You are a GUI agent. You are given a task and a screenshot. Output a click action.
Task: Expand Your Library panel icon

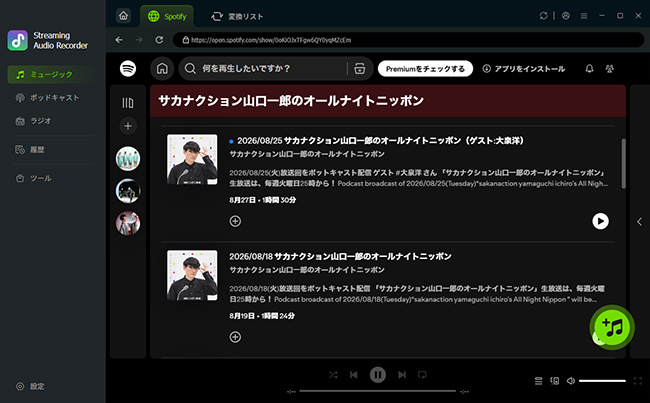coord(128,102)
